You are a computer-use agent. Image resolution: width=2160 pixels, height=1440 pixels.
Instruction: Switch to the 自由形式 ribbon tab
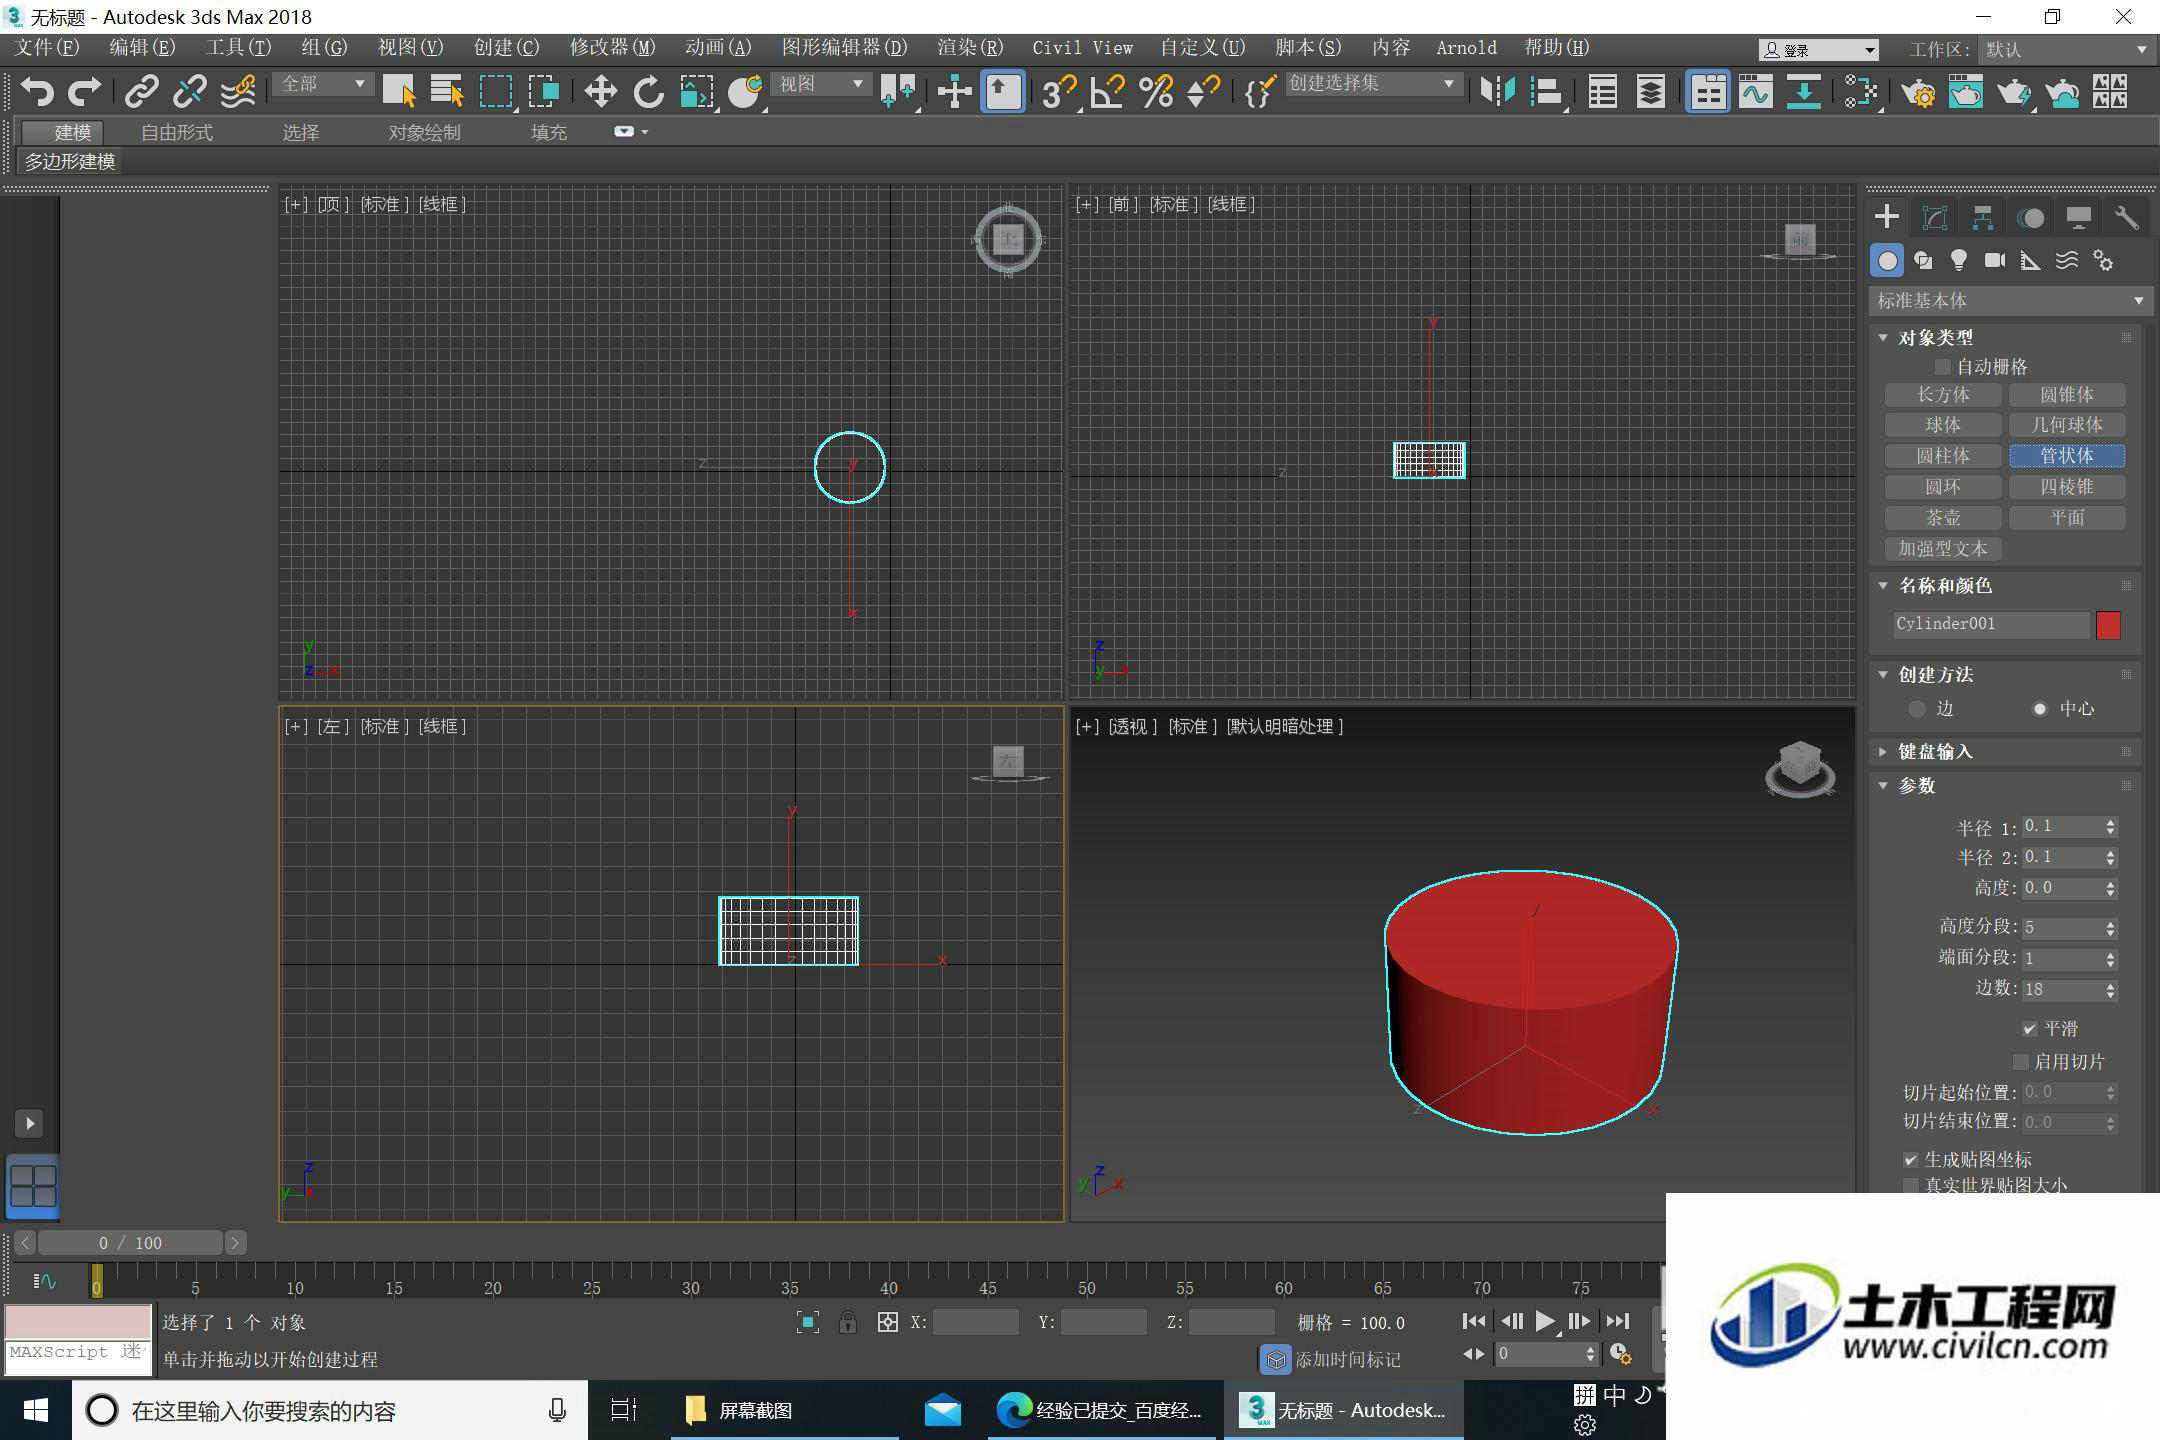click(177, 132)
